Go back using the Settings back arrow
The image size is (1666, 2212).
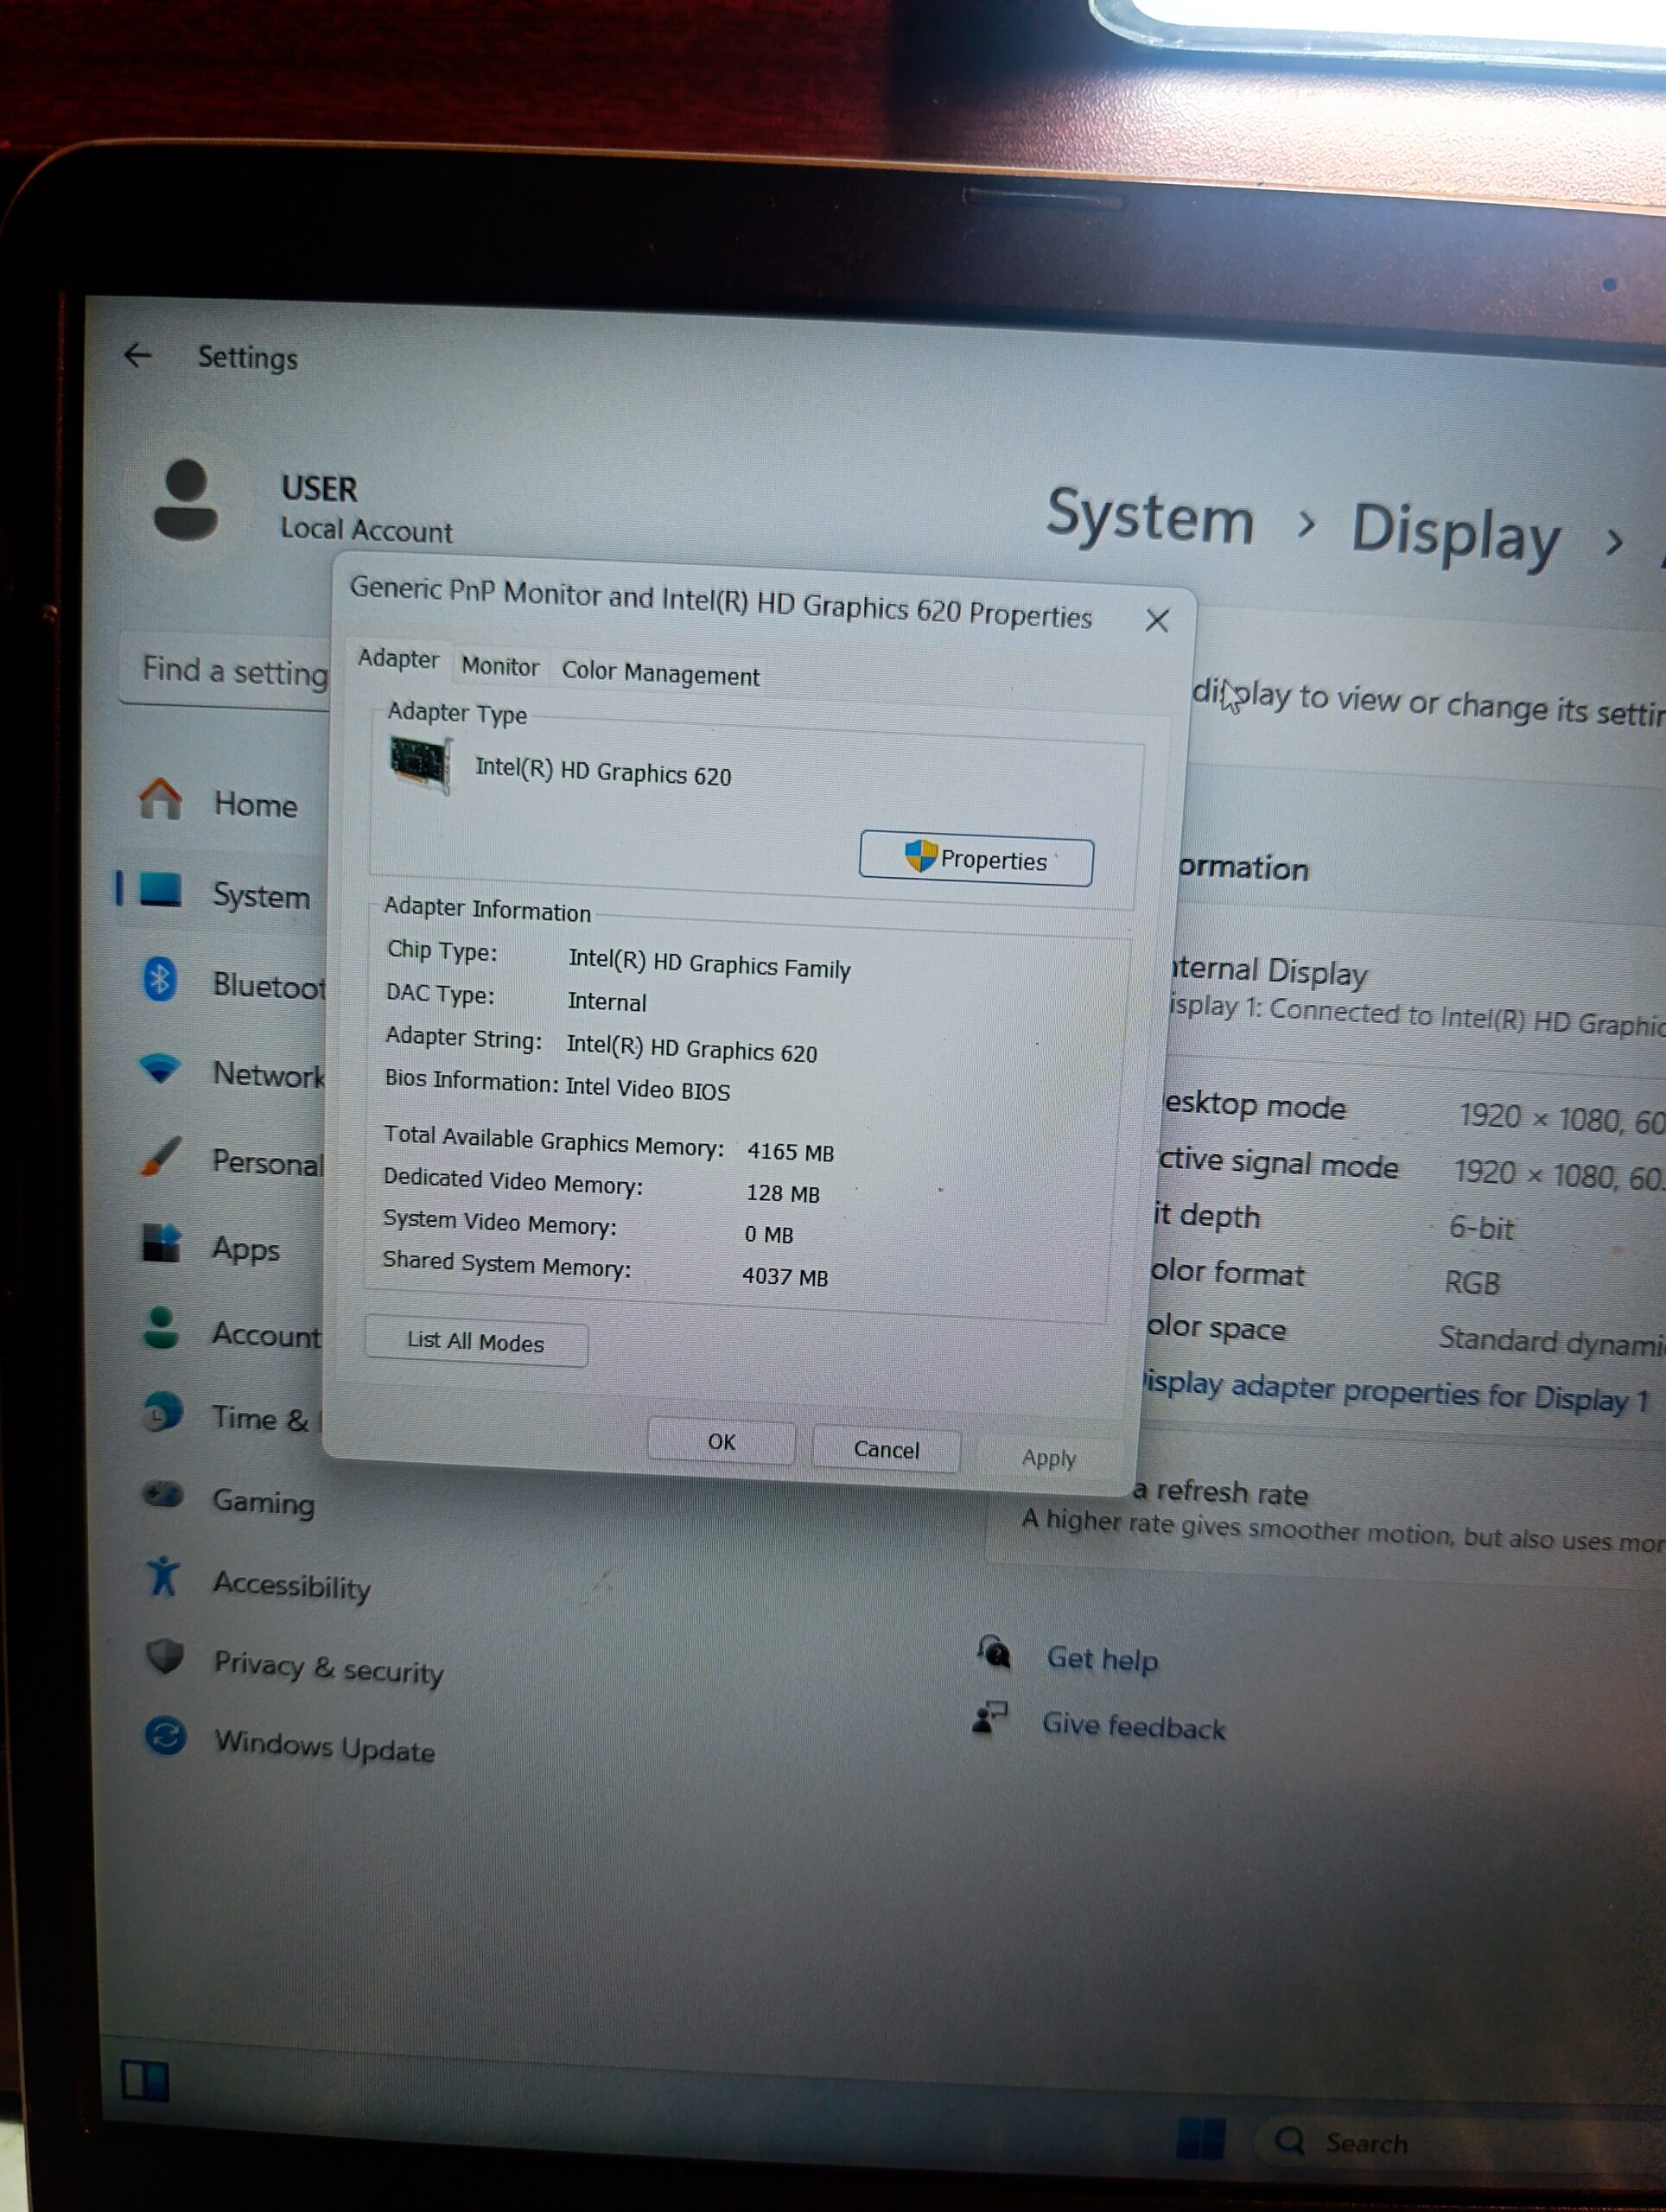137,354
